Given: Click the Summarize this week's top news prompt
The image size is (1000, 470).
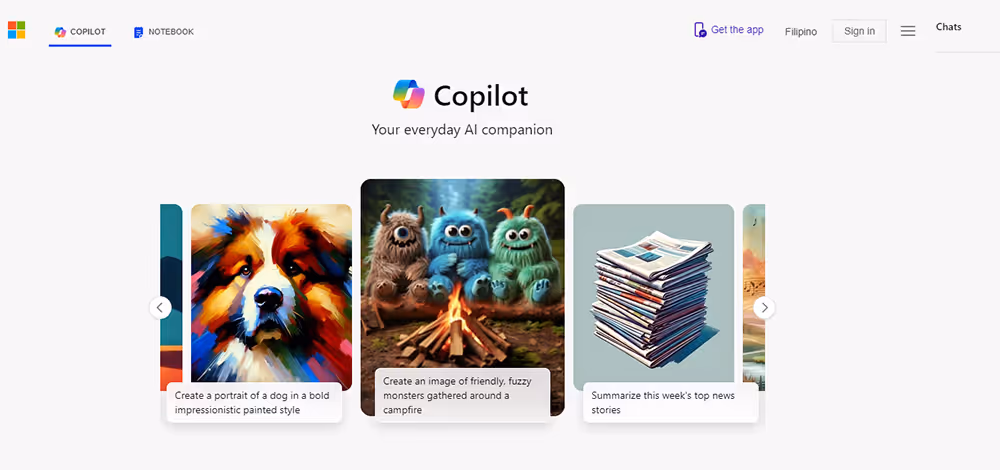Looking at the screenshot, I should pos(670,402).
